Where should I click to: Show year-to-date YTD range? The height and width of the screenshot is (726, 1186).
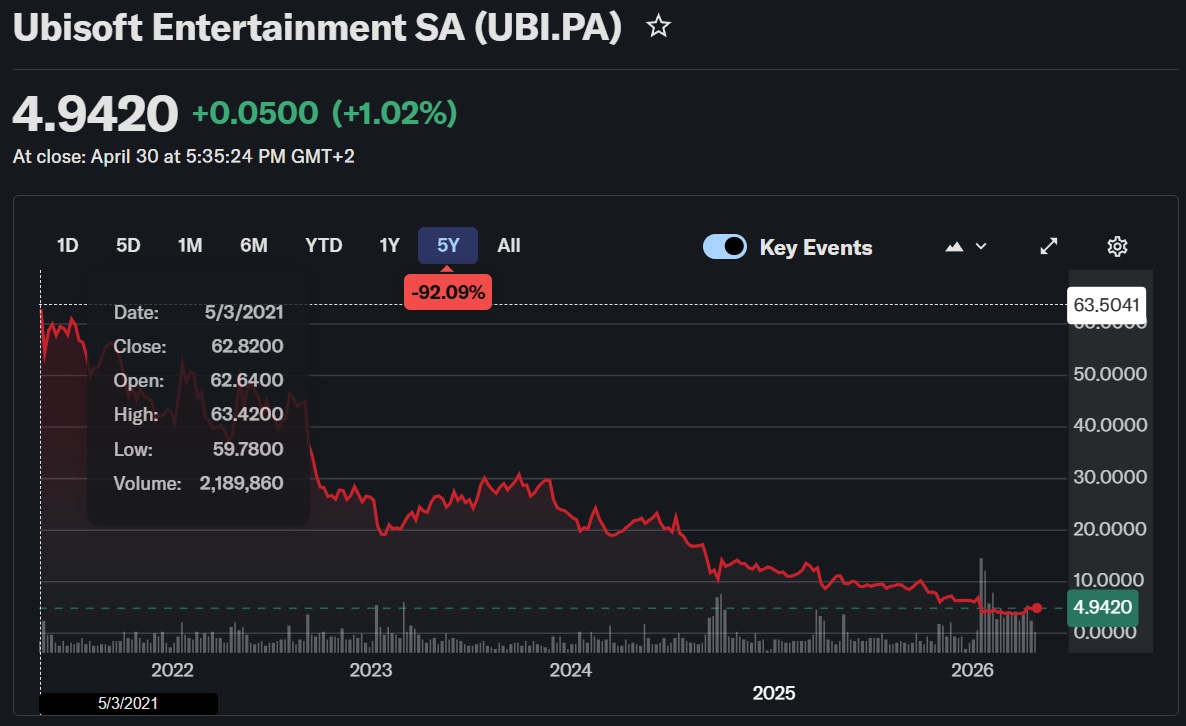pyautogui.click(x=324, y=246)
